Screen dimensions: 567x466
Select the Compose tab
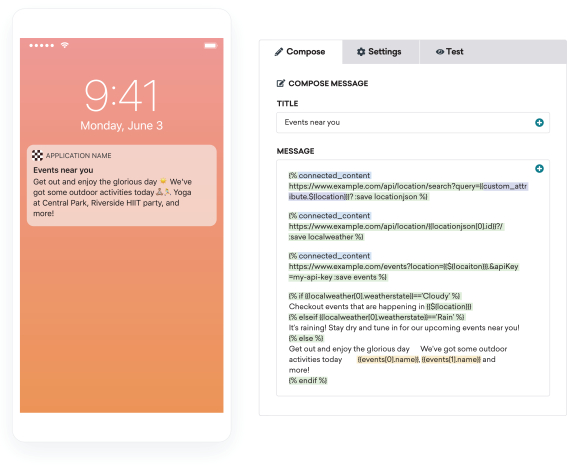(301, 52)
